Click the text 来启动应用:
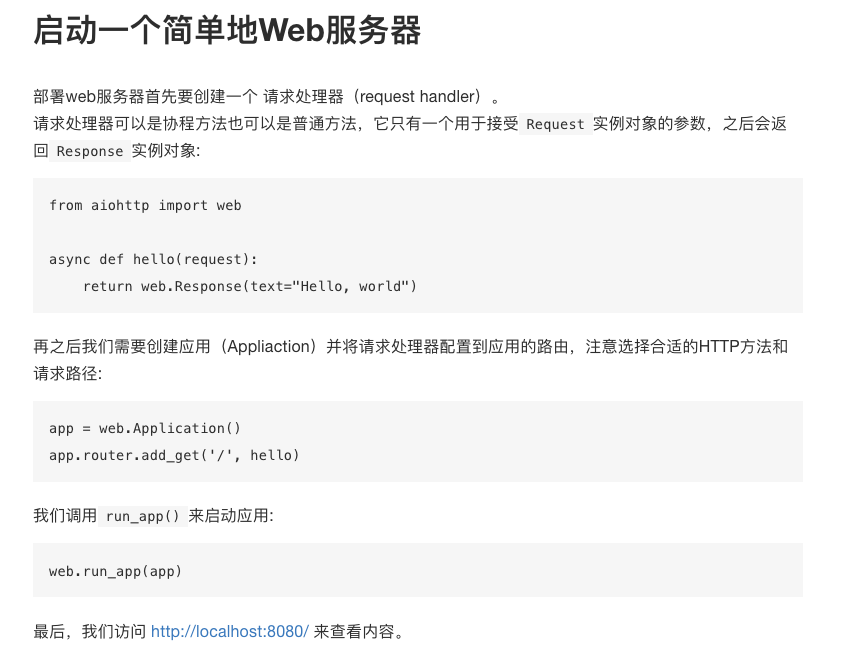The image size is (847, 659). (231, 516)
